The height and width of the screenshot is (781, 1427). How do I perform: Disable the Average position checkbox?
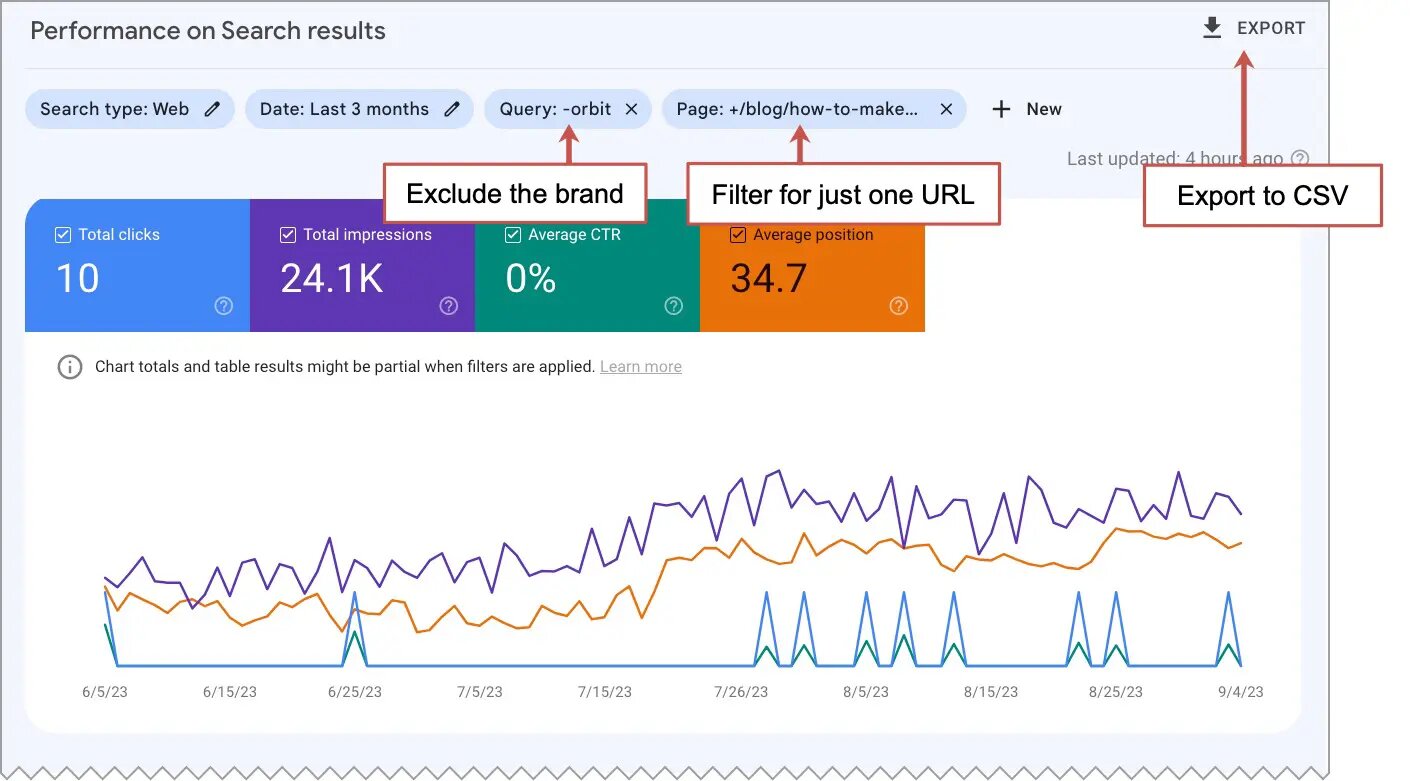[x=737, y=234]
